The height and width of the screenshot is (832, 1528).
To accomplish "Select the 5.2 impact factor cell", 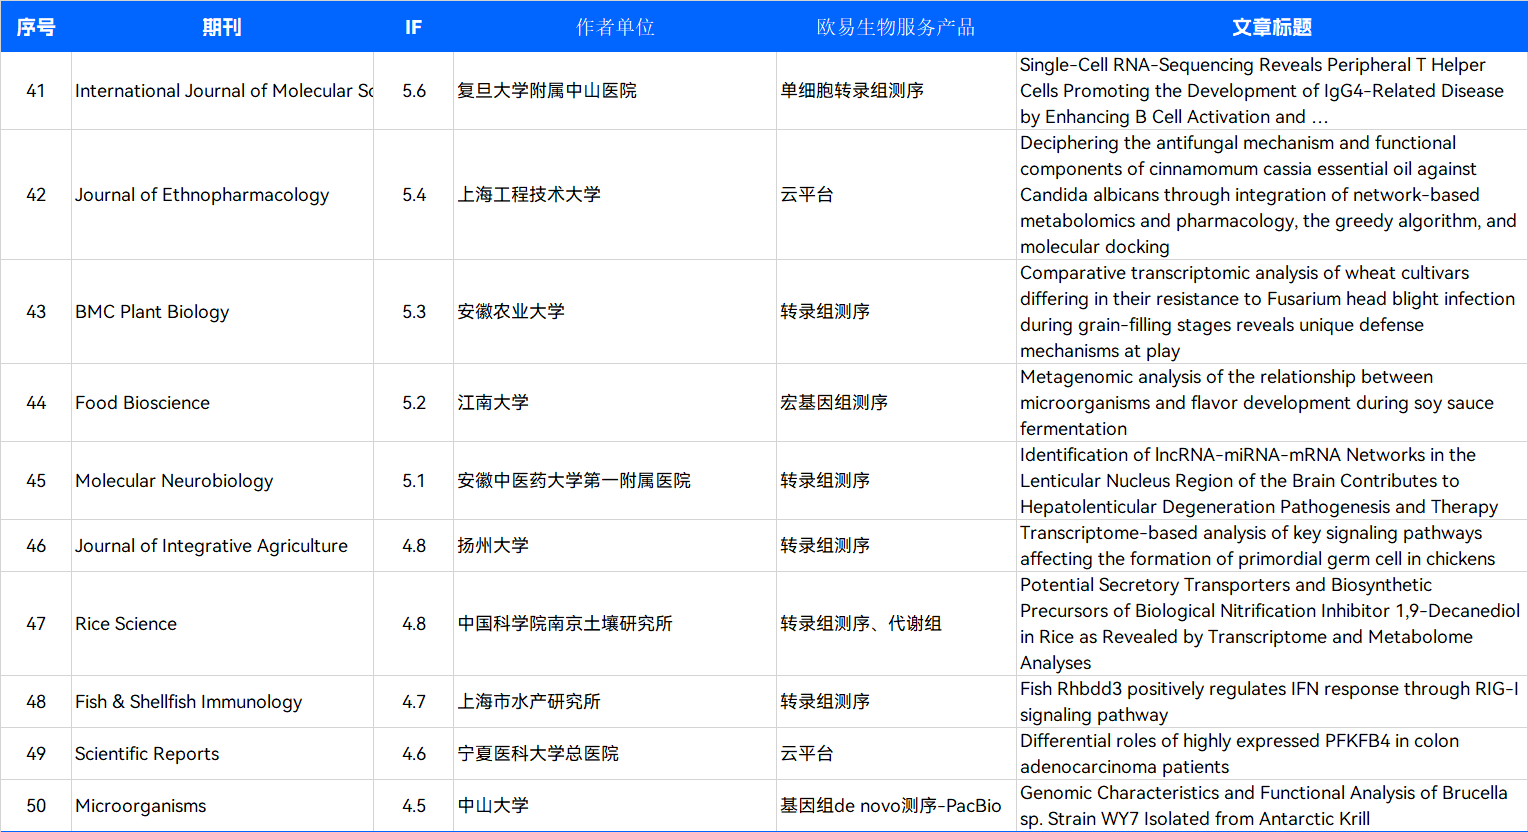I will point(413,403).
